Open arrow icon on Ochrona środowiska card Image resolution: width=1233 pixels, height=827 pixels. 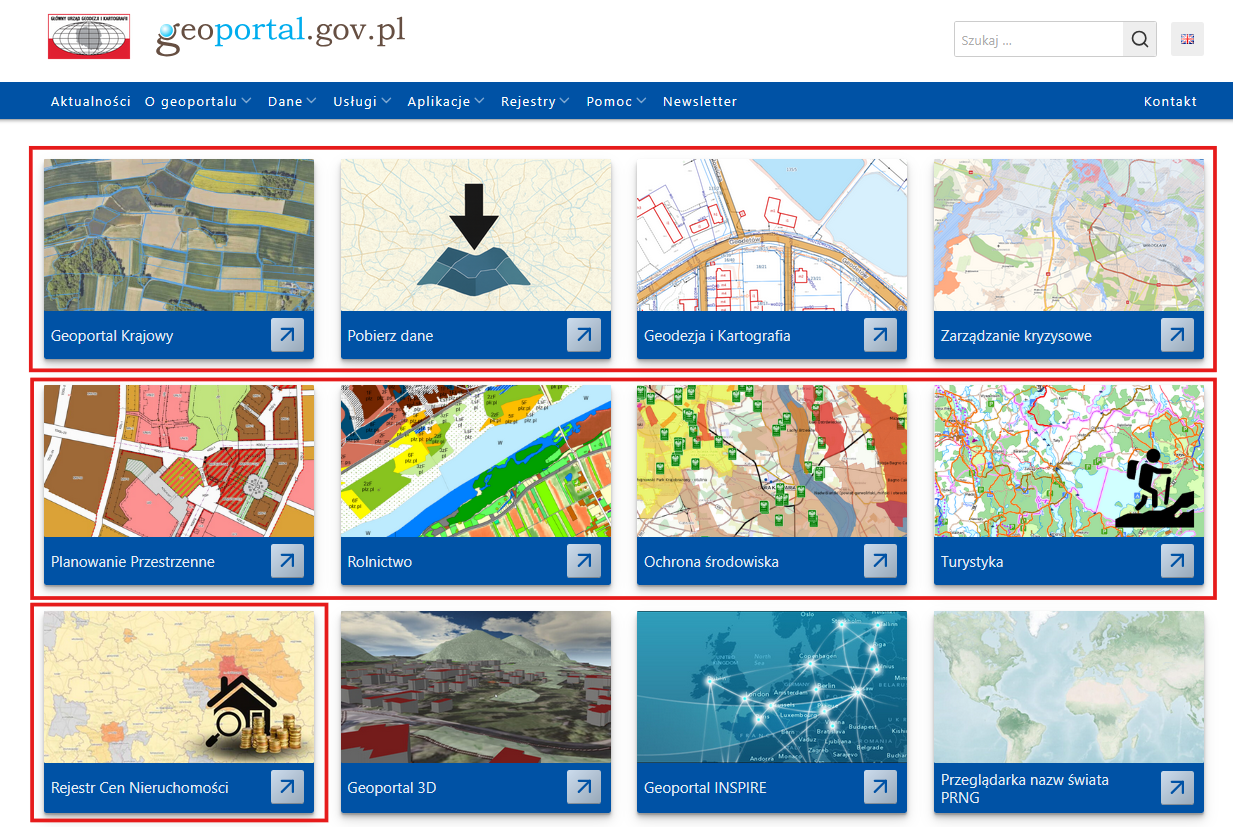(x=881, y=561)
